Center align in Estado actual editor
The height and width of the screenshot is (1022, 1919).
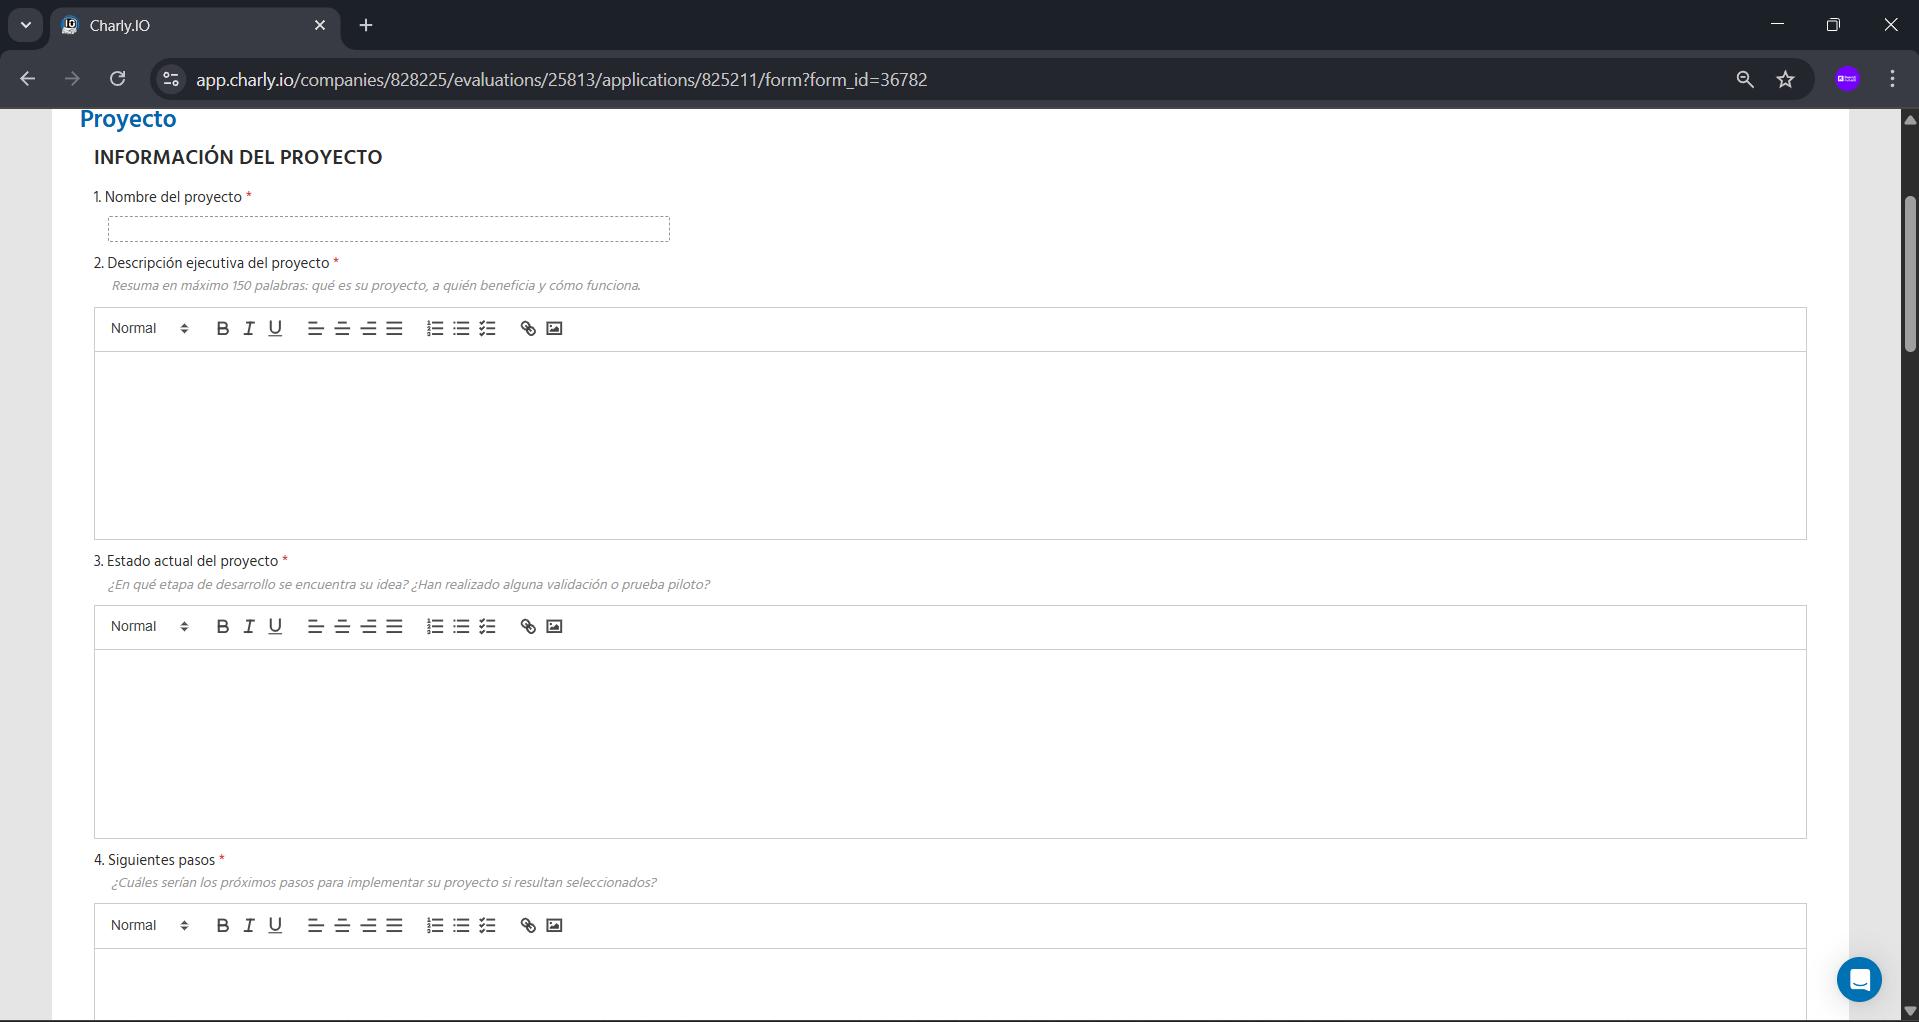pyautogui.click(x=342, y=626)
